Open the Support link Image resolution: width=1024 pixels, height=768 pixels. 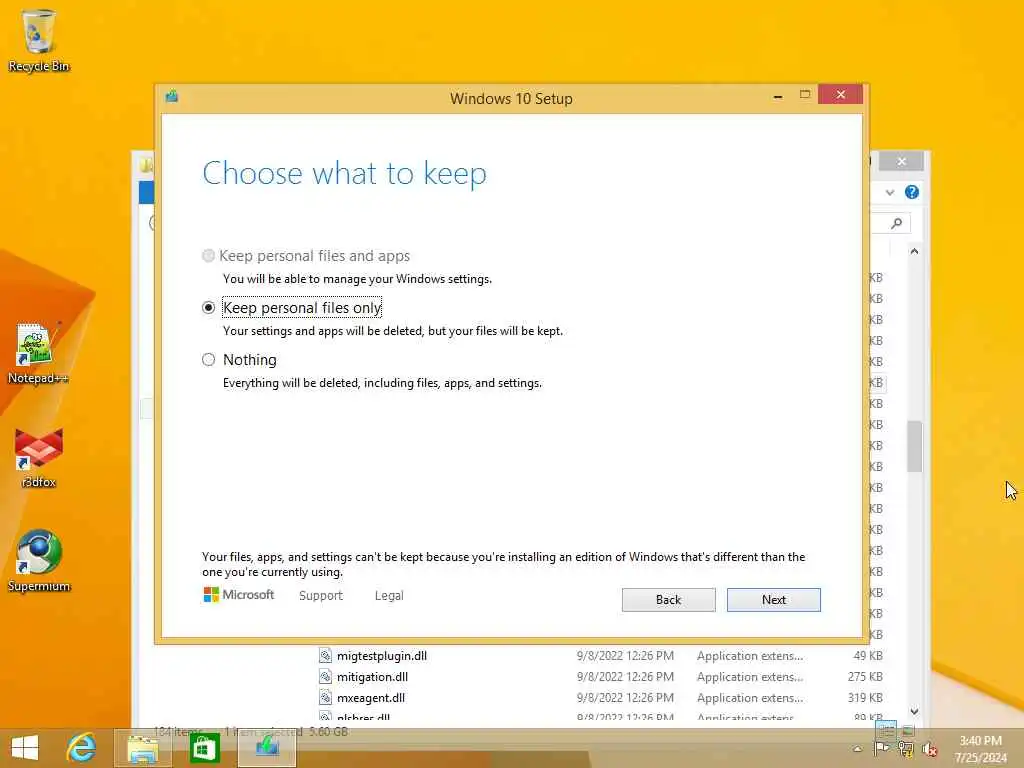click(321, 596)
